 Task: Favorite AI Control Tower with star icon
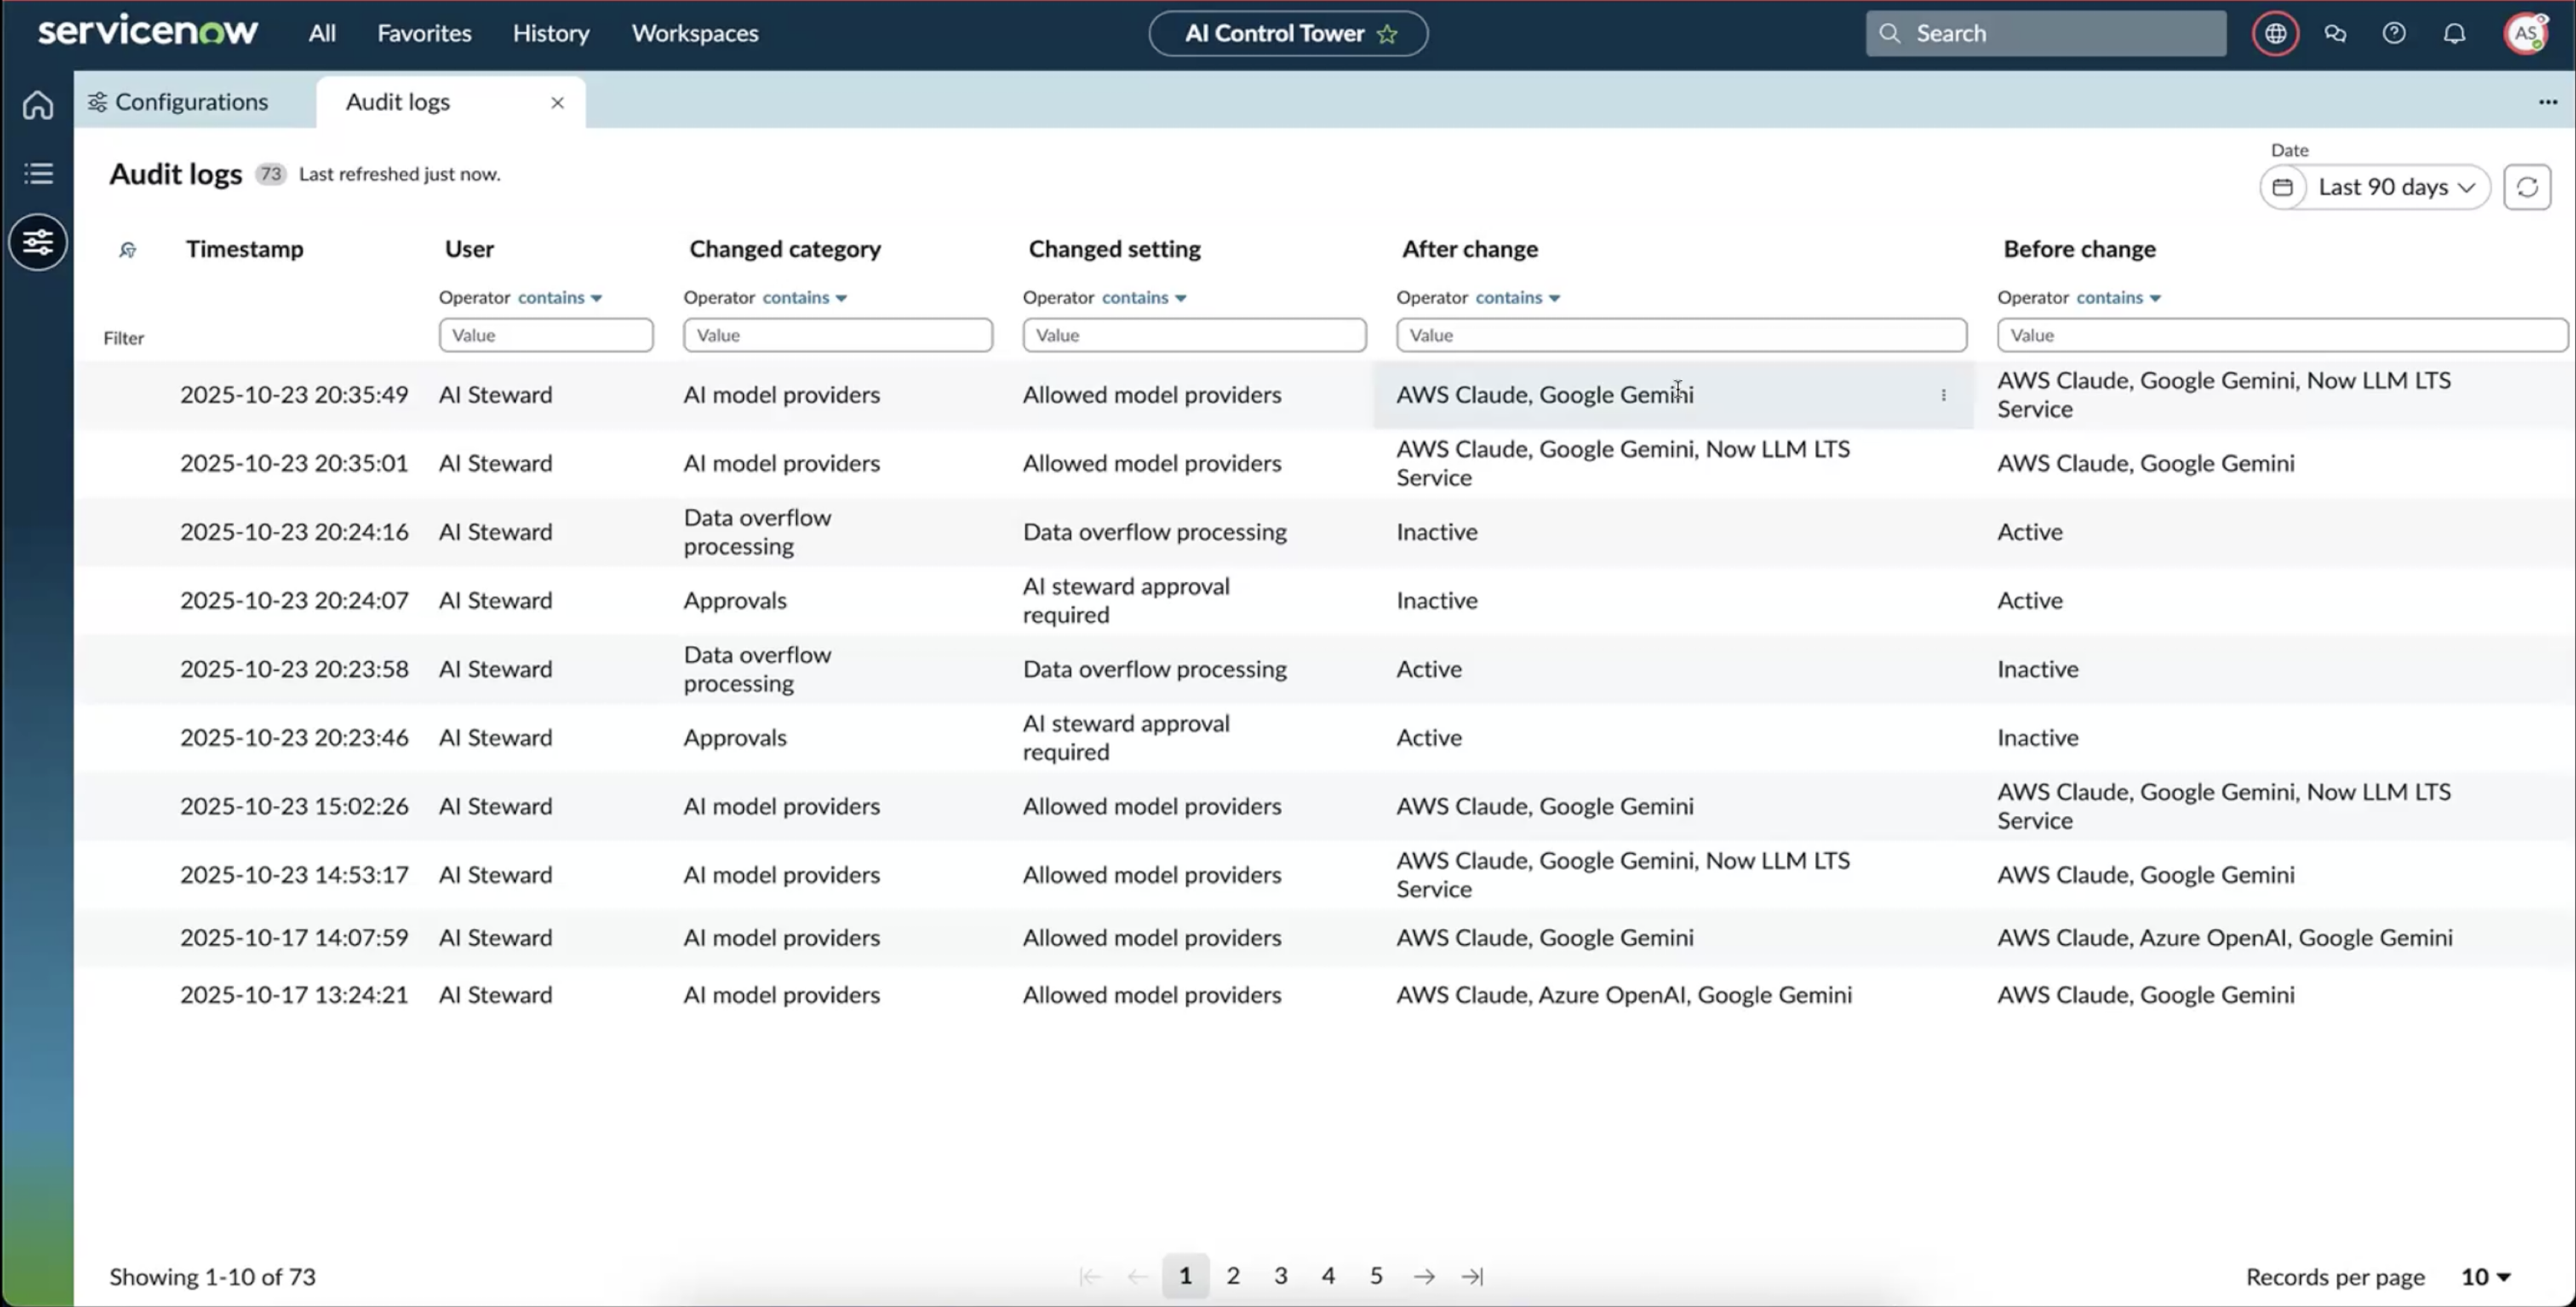(x=1387, y=34)
